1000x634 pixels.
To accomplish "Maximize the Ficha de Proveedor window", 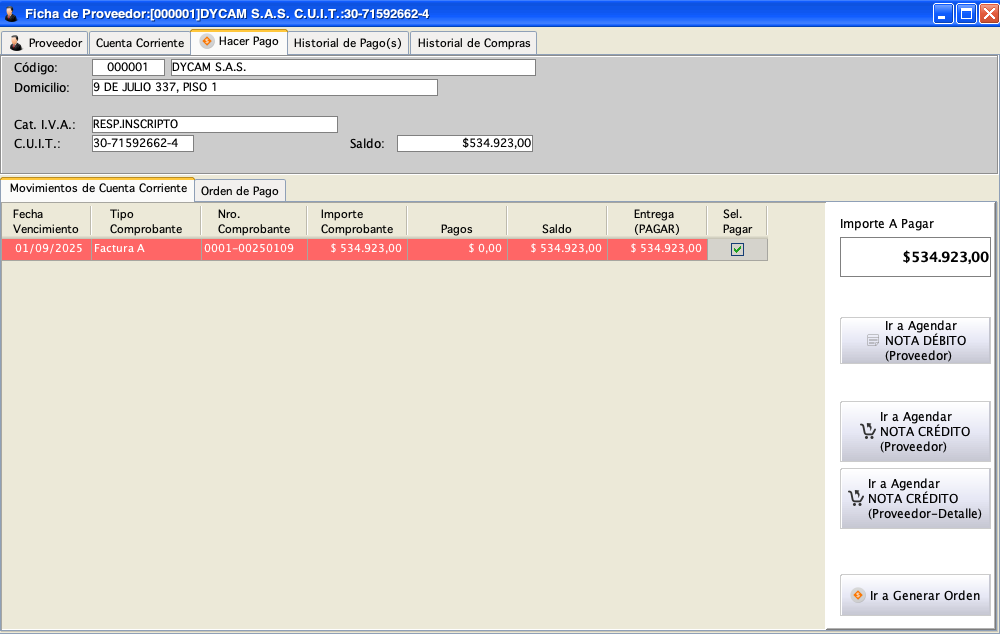I will click(966, 13).
